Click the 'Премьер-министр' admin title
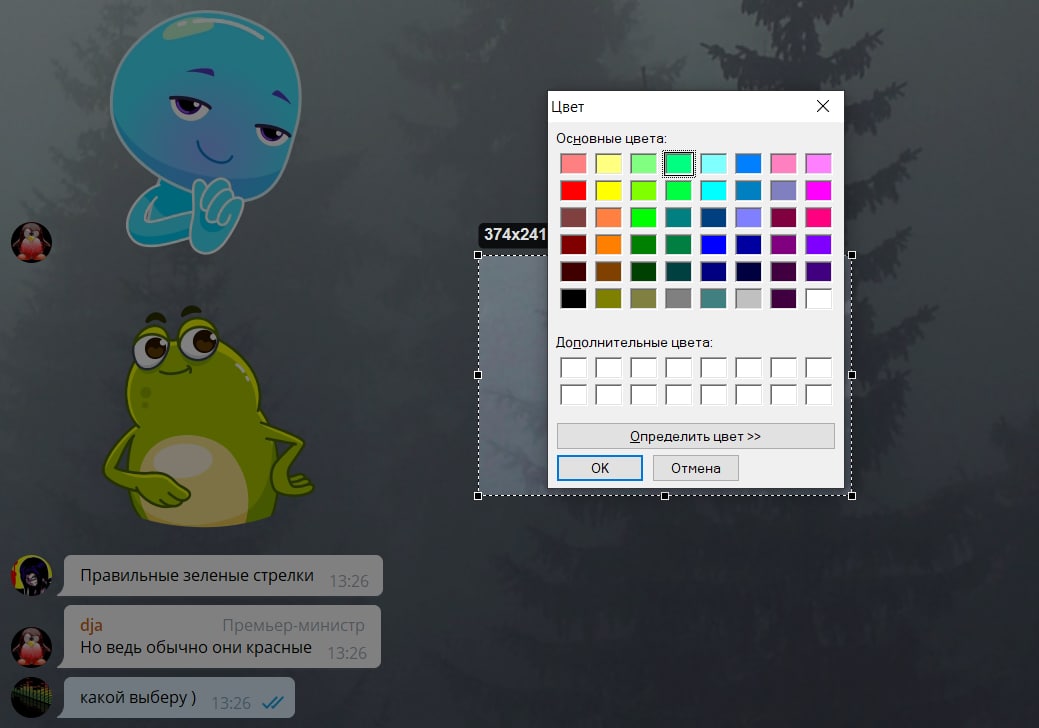The image size is (1039, 728). point(294,625)
